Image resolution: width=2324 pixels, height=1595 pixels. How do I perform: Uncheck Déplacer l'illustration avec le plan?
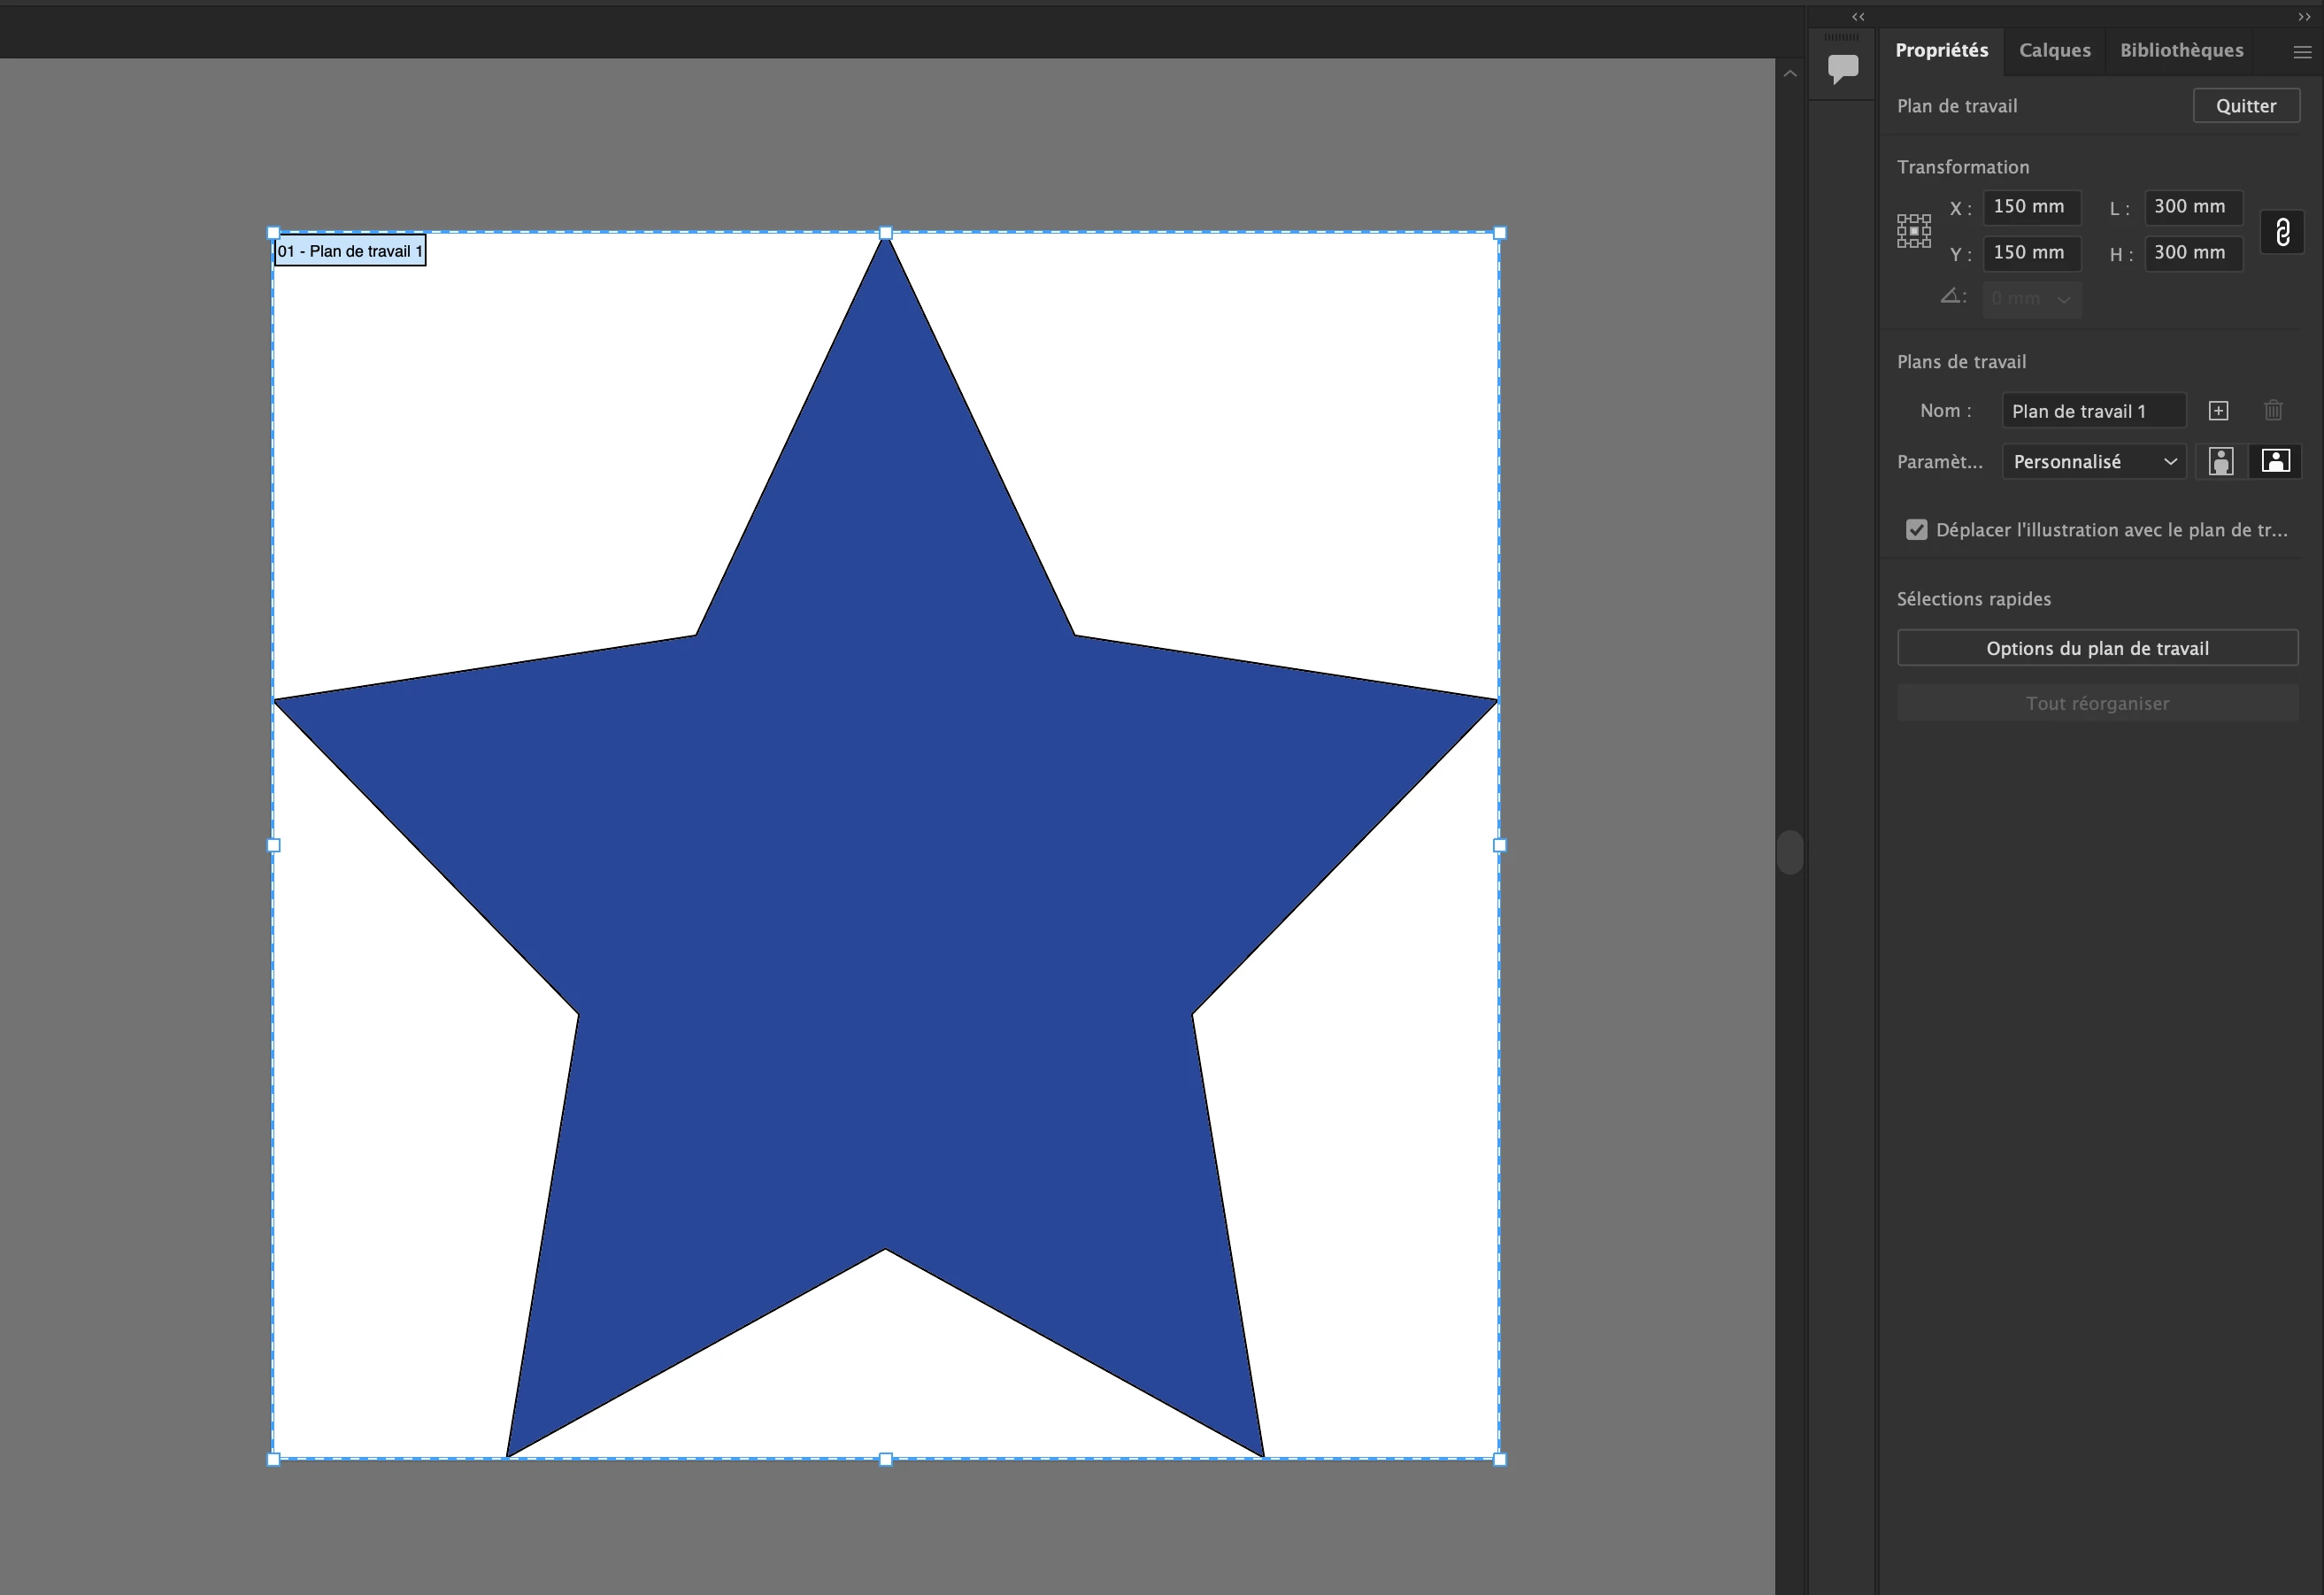tap(1916, 530)
